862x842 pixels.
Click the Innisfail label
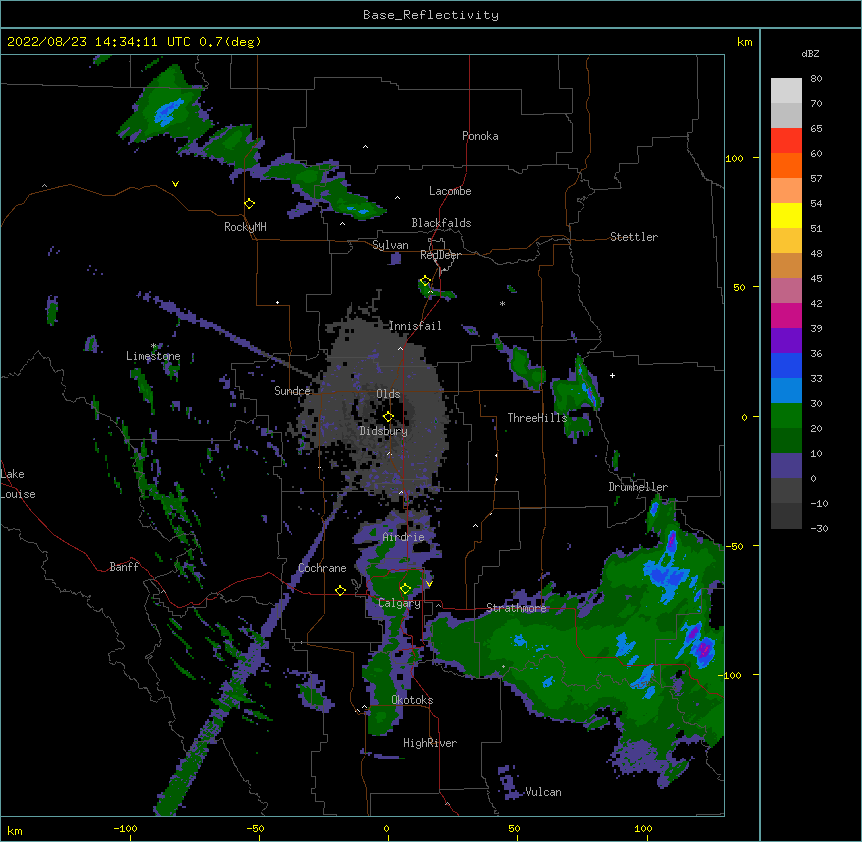tap(415, 326)
